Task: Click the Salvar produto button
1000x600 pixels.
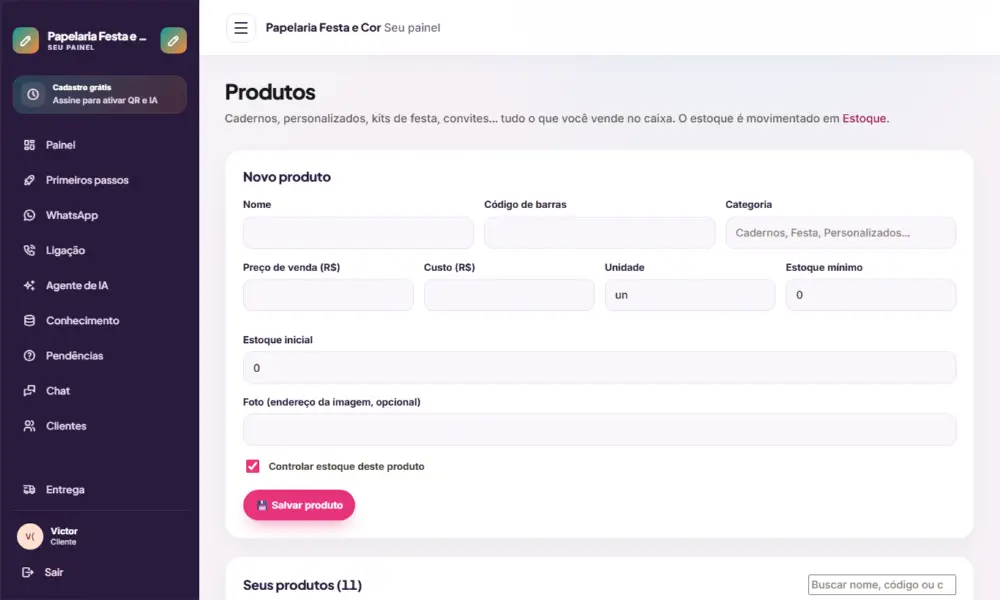Action: [x=299, y=505]
